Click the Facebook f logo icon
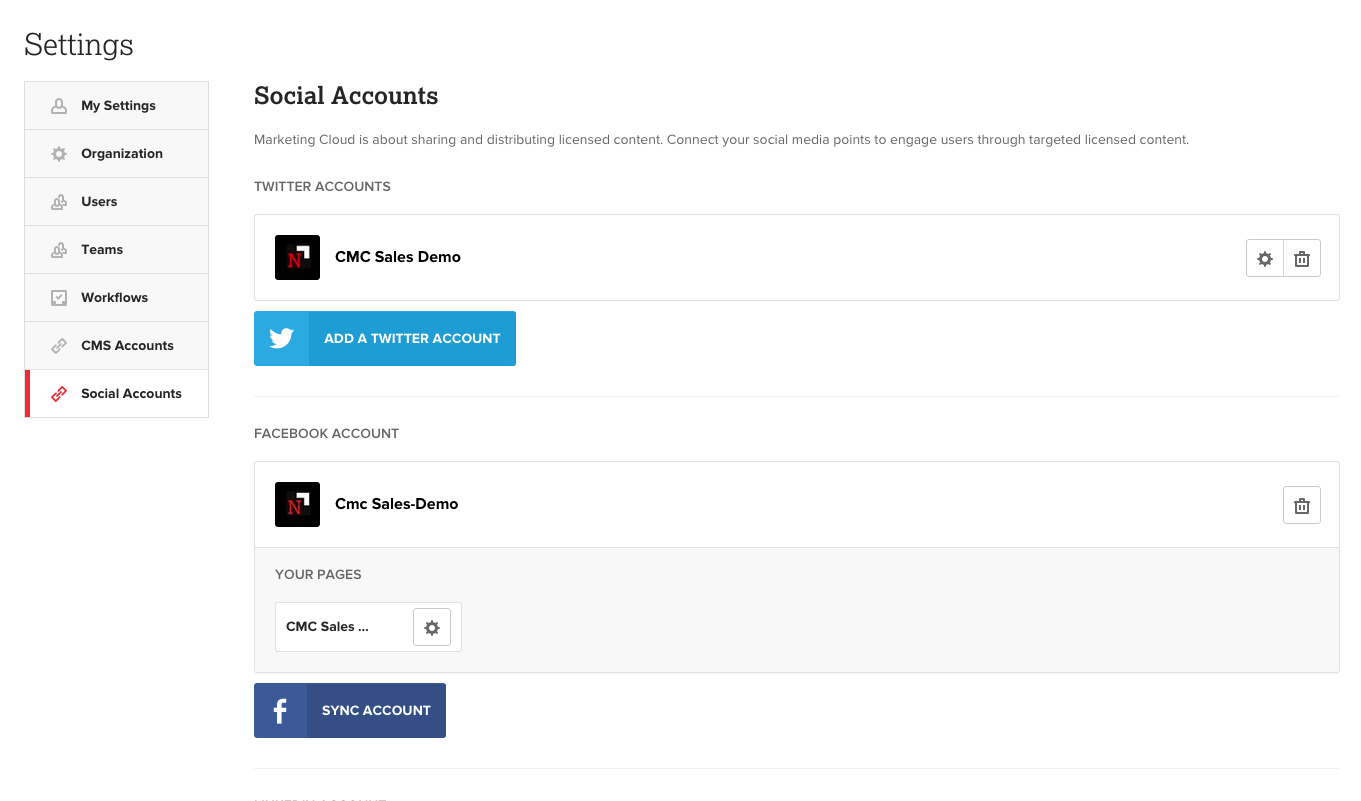Image resolution: width=1361 pixels, height=801 pixels. pyautogui.click(x=280, y=710)
